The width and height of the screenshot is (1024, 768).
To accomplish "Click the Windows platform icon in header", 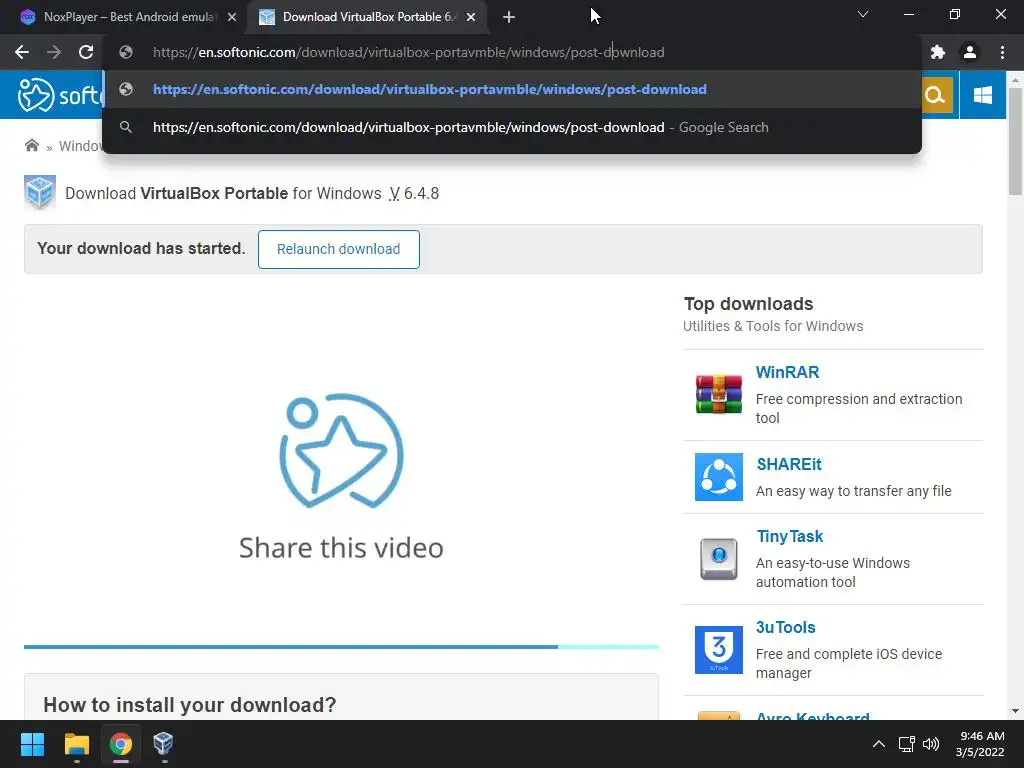I will coord(982,95).
